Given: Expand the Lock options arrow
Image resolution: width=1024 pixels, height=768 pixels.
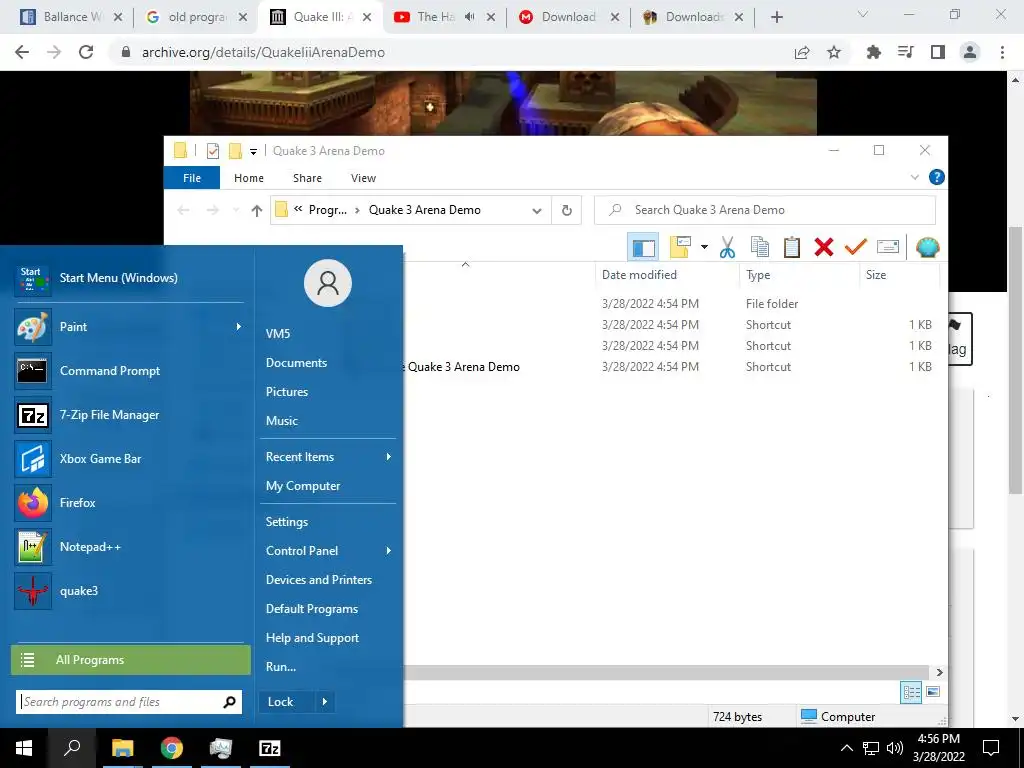Looking at the screenshot, I should click(325, 702).
